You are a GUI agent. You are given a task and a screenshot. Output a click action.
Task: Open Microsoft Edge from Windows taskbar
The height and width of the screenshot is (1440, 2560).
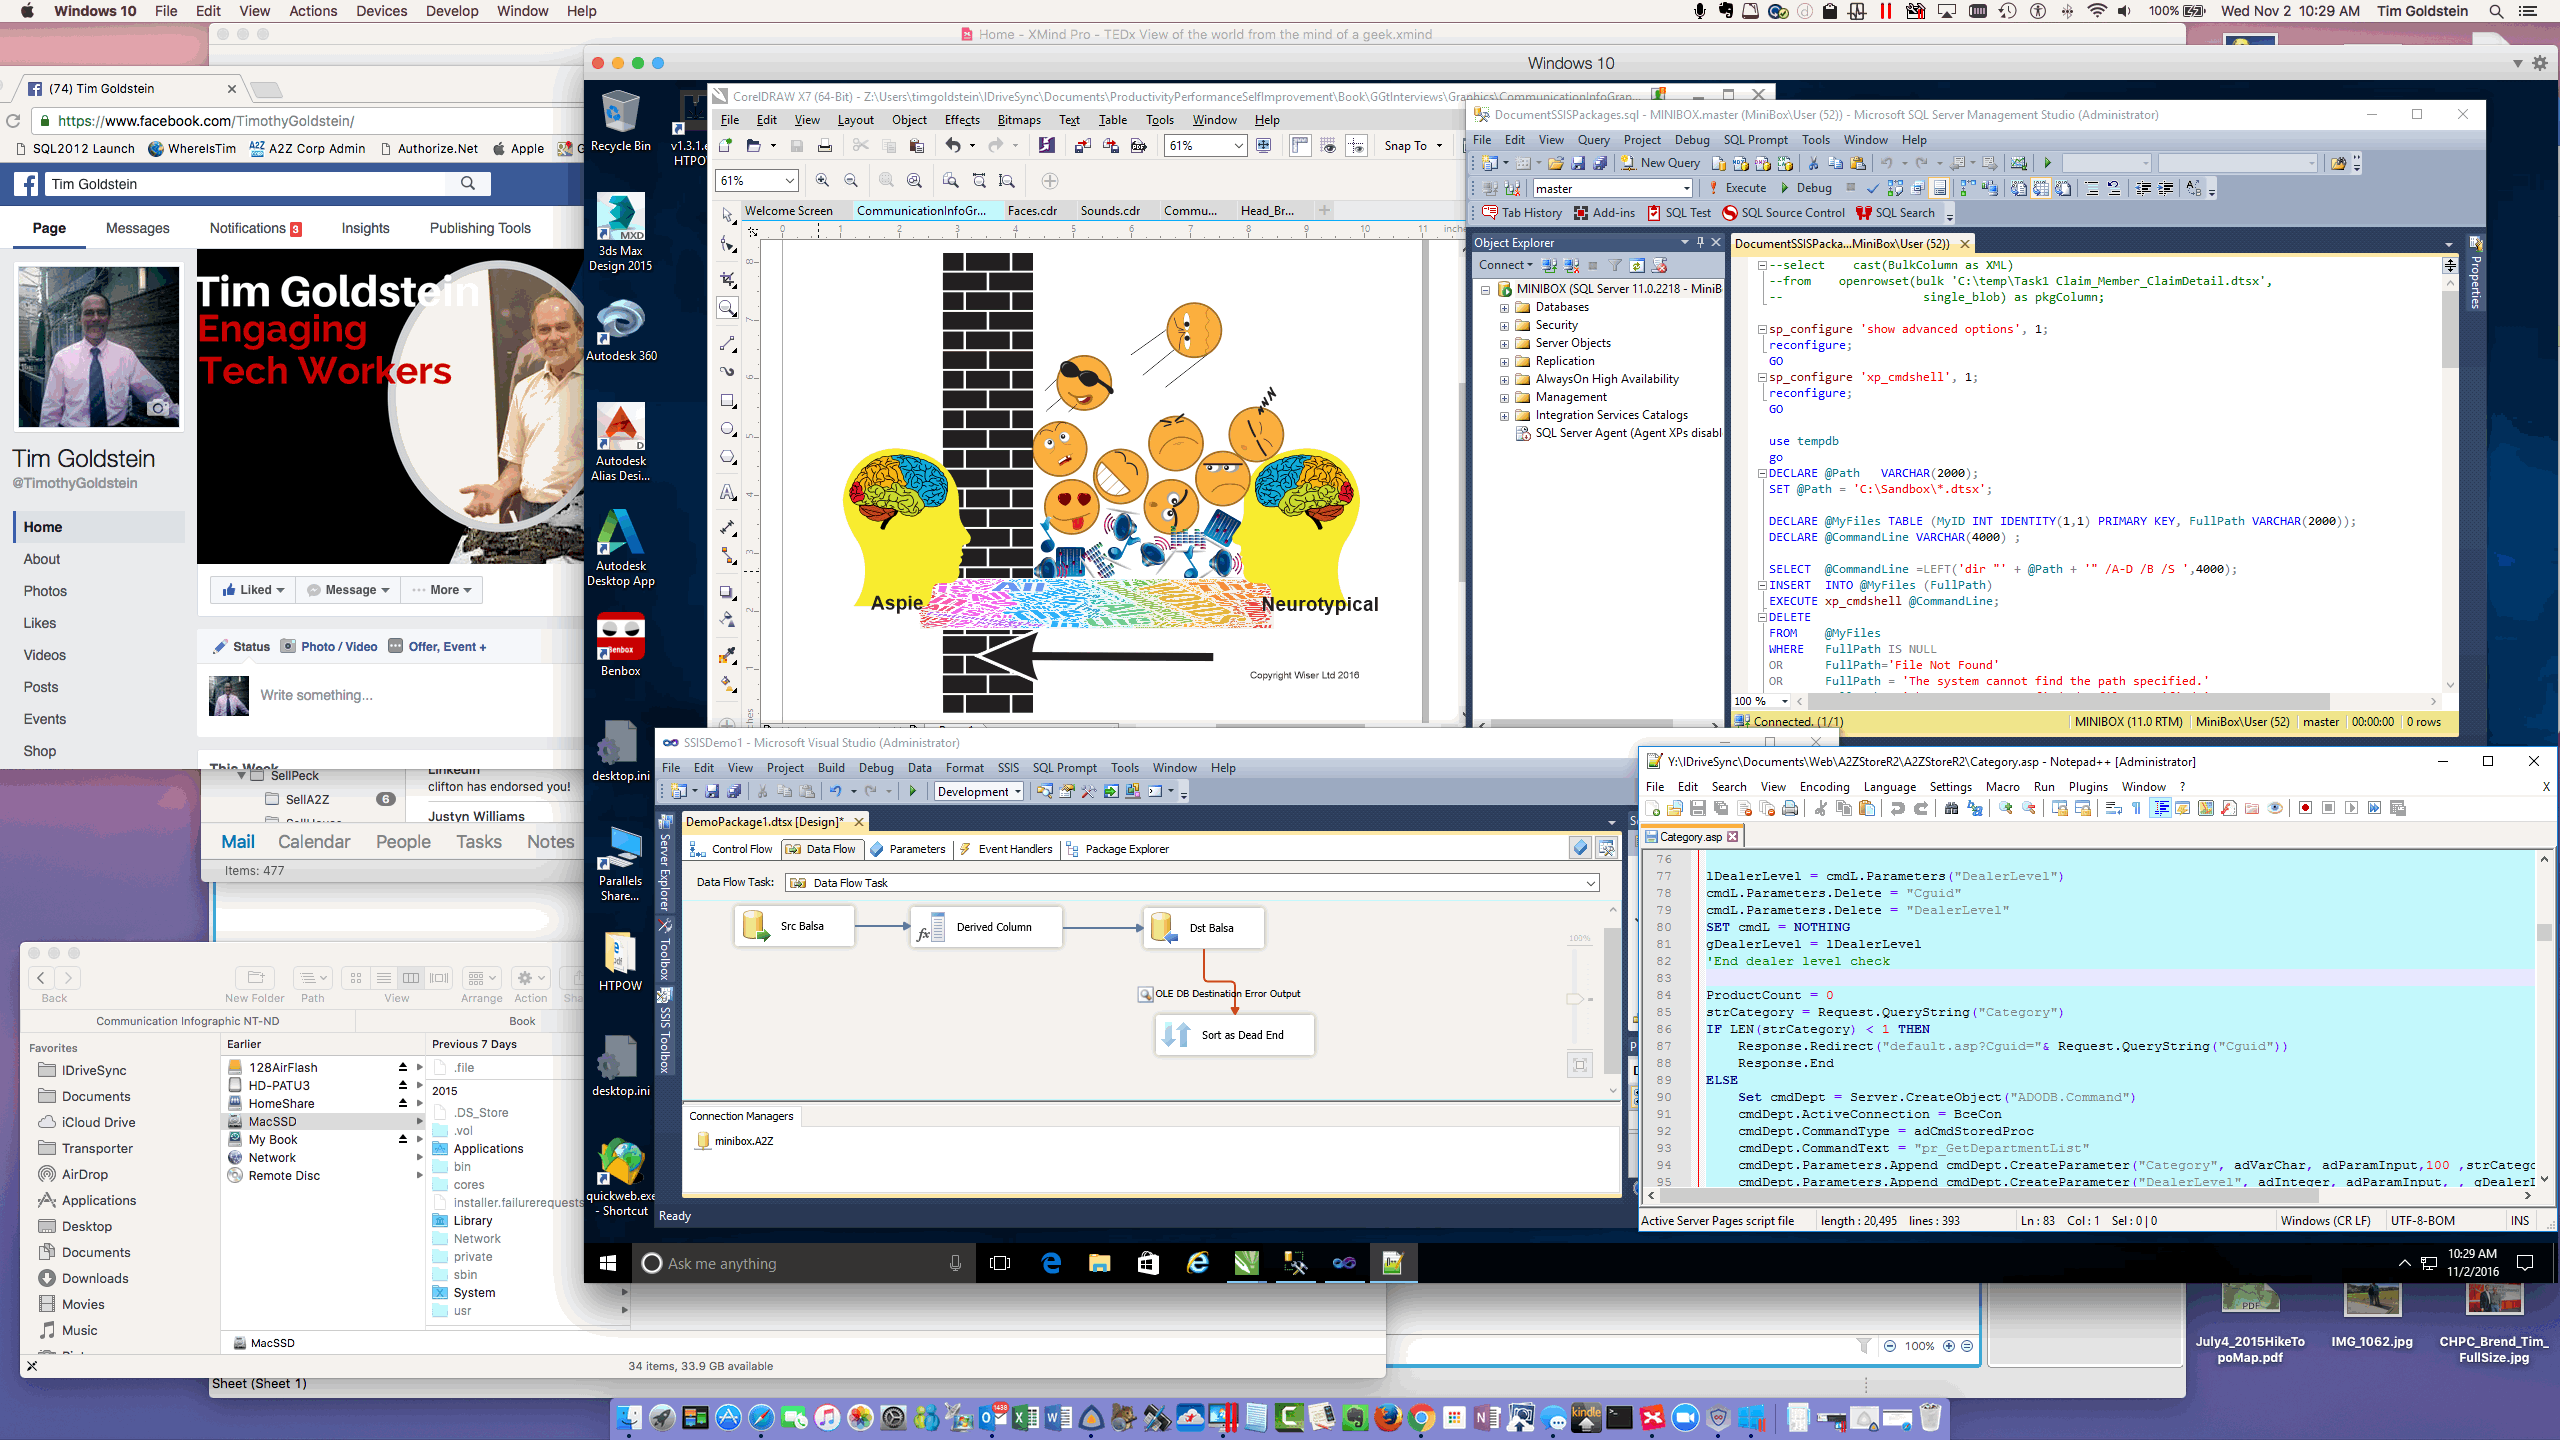pyautogui.click(x=1052, y=1263)
